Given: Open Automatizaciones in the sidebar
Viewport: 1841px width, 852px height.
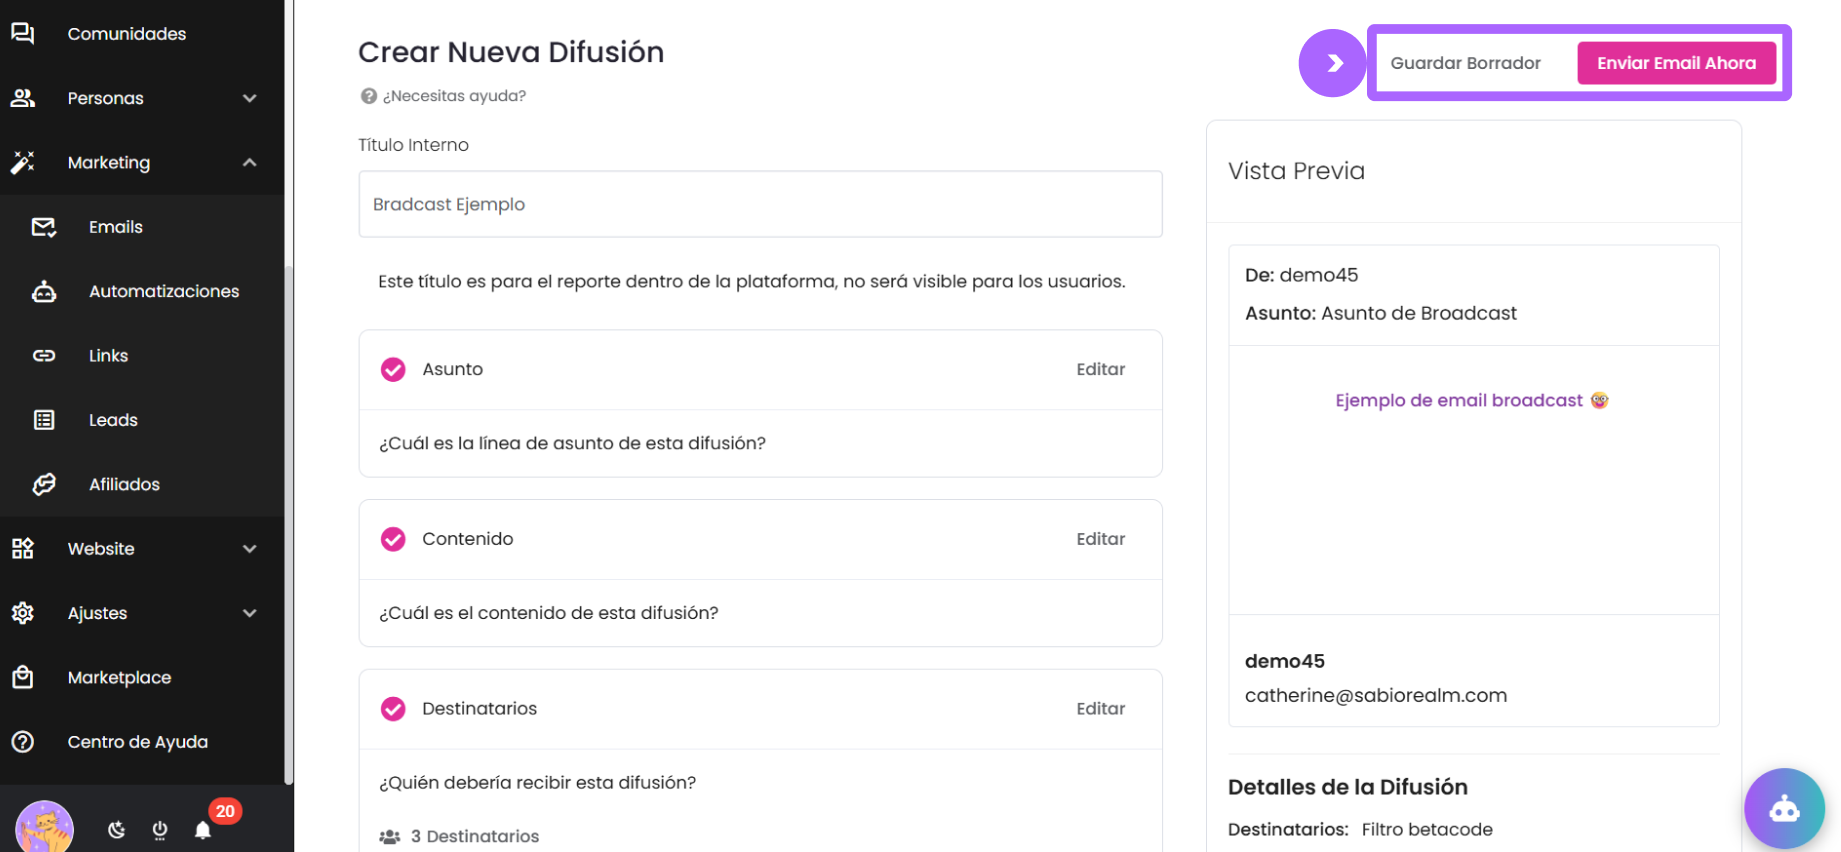Looking at the screenshot, I should [163, 292].
